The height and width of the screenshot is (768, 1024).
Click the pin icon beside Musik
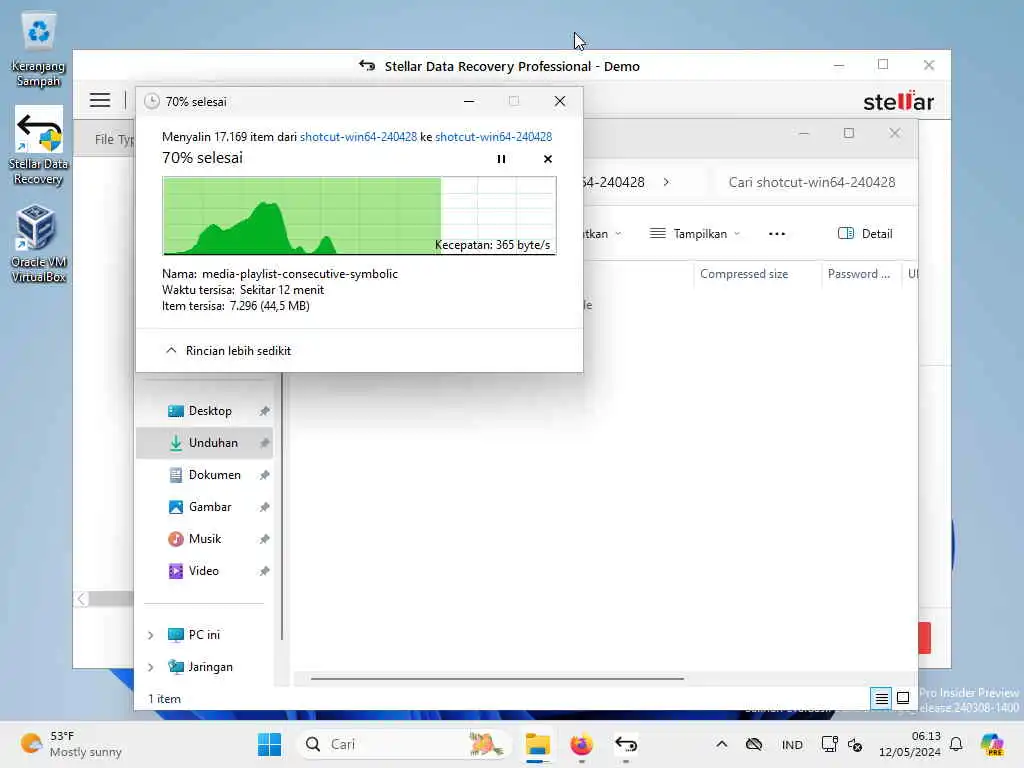click(264, 539)
